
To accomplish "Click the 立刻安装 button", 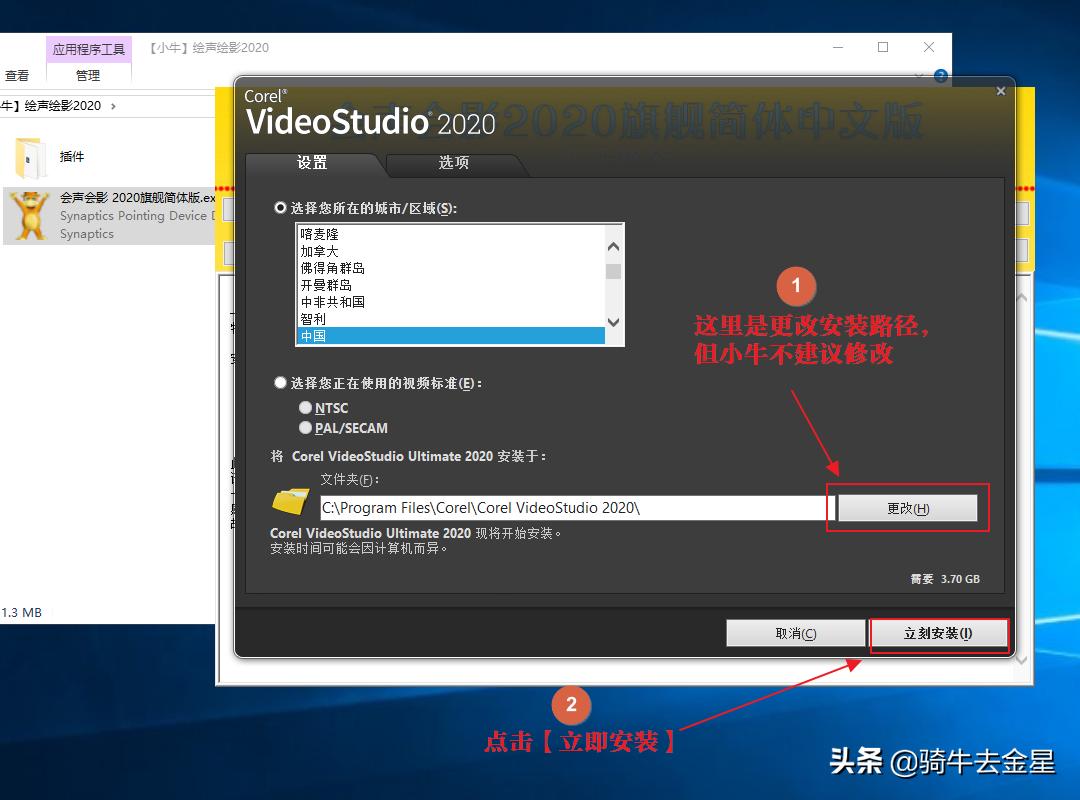I will pos(939,633).
